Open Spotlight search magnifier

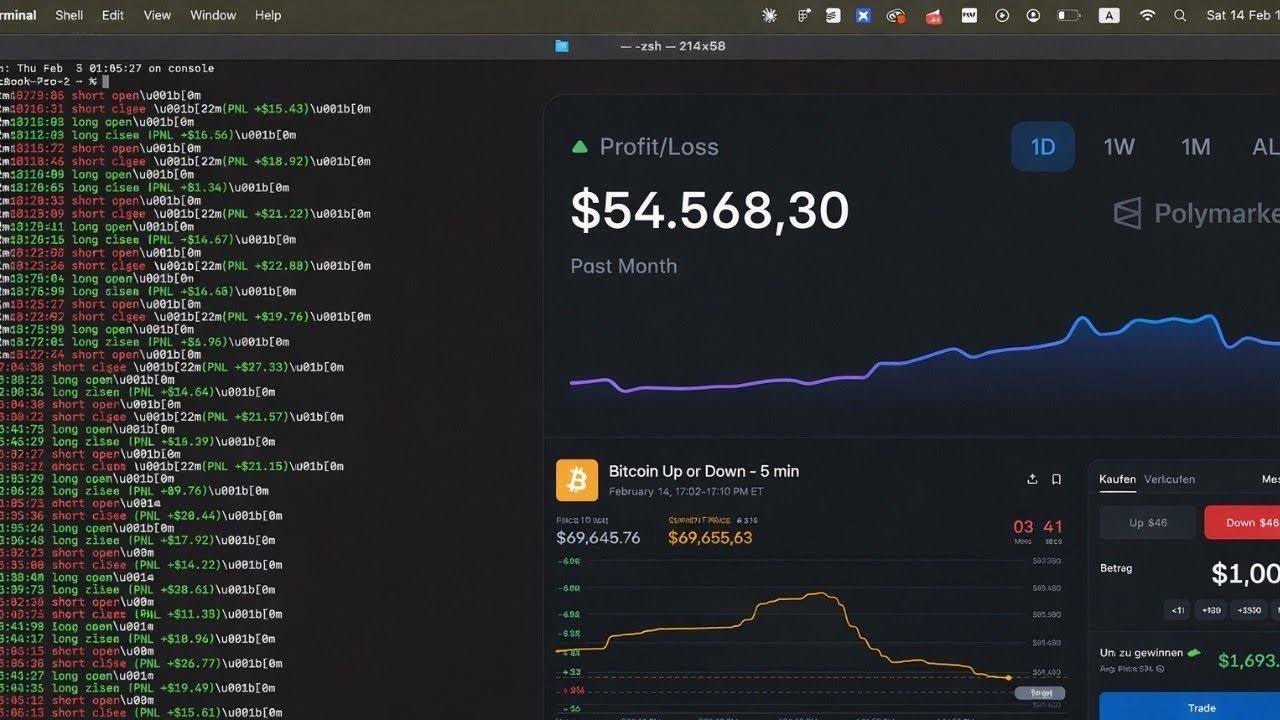(x=1180, y=15)
